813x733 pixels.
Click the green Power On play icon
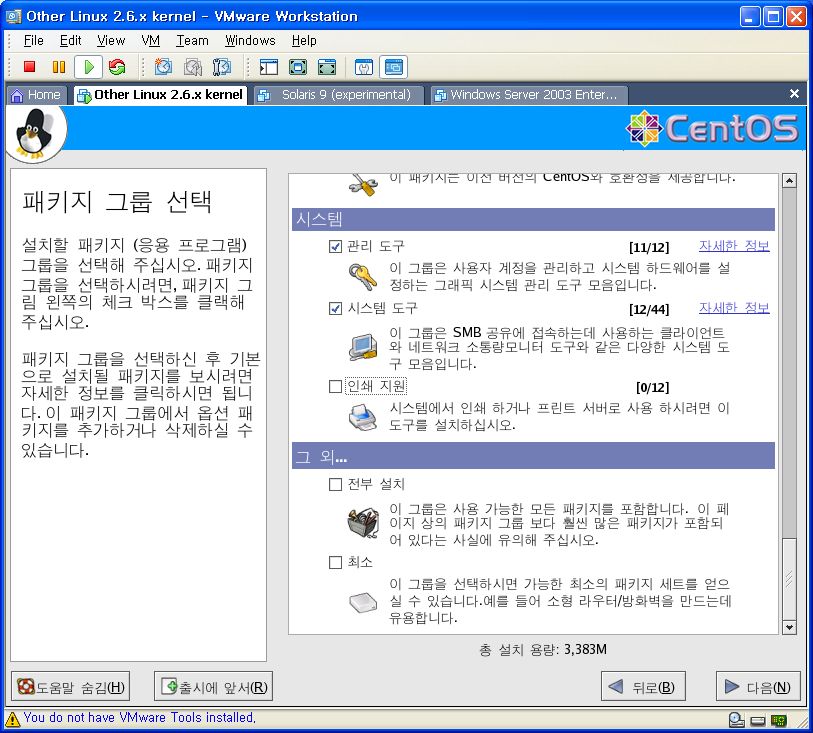[x=88, y=67]
